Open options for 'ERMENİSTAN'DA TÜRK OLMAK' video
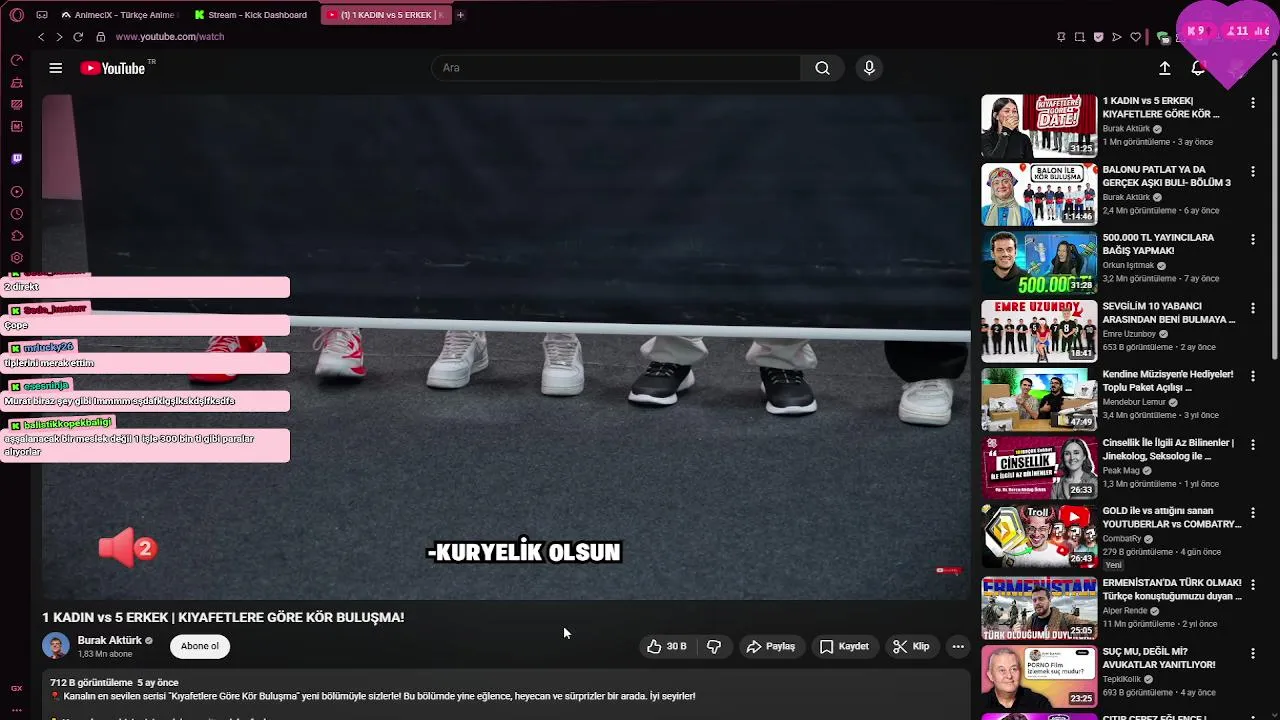This screenshot has height=720, width=1280. pyautogui.click(x=1253, y=584)
